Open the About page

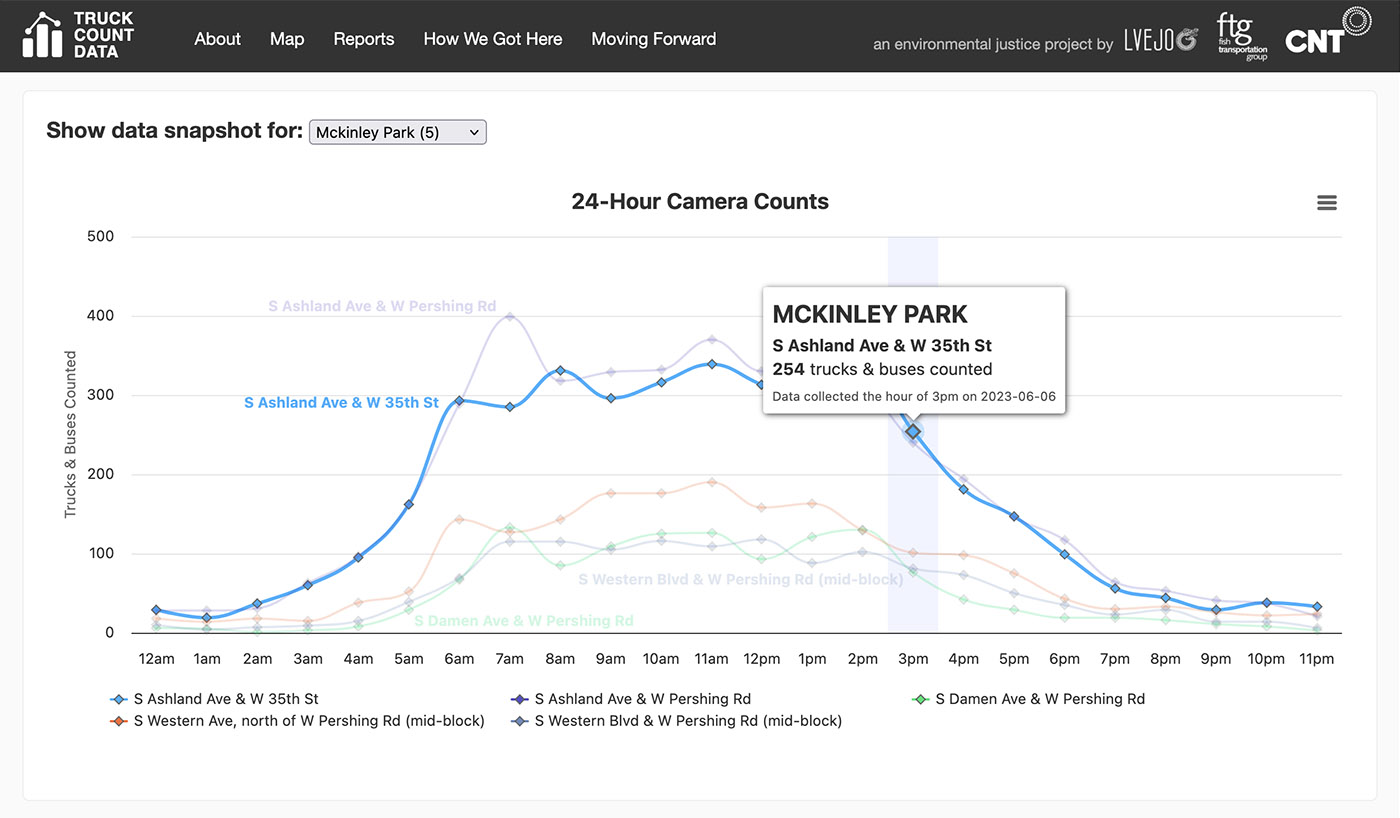(x=217, y=39)
